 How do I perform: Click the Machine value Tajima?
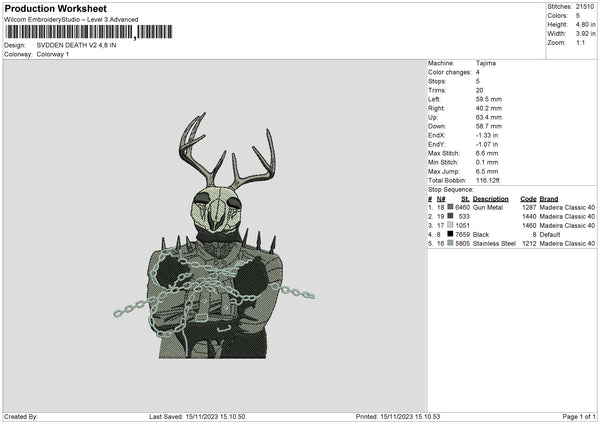tap(486, 63)
